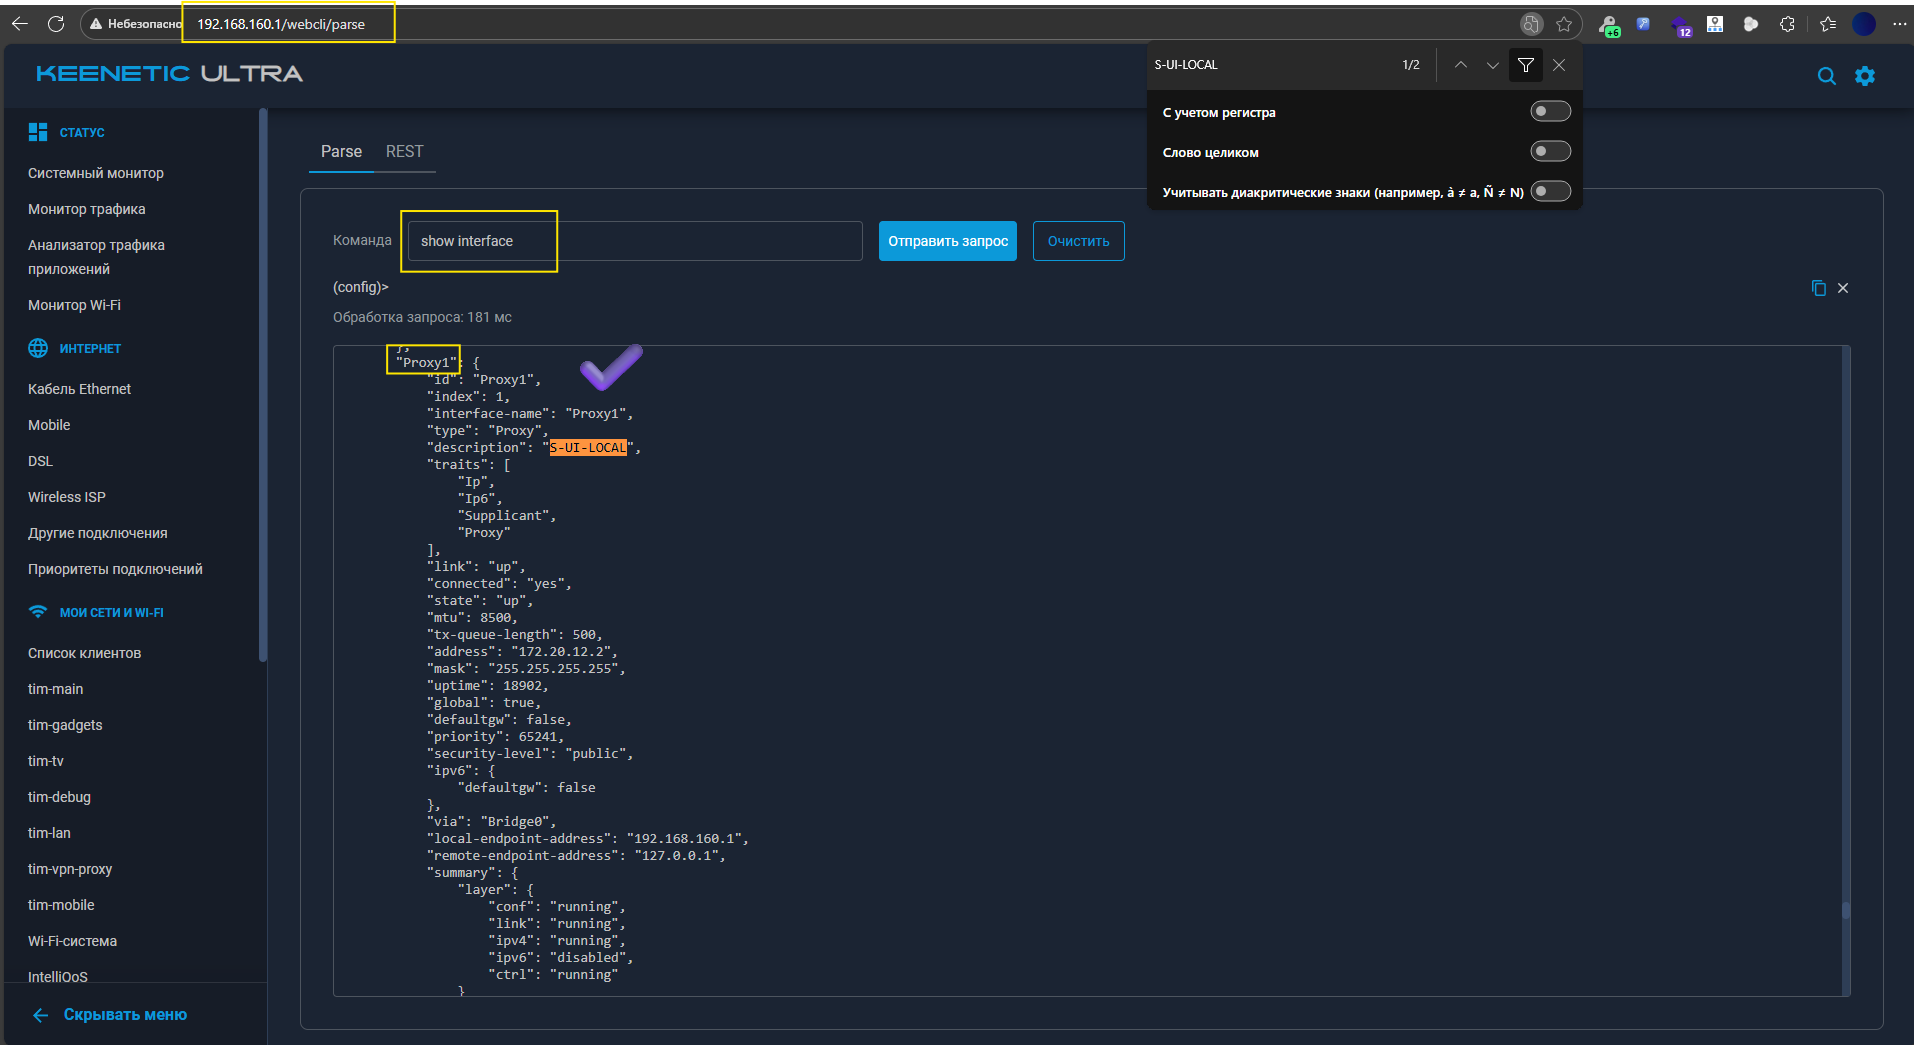Viewport: 1914px width, 1045px height.
Task: Refresh the page with the reload icon
Action: [x=56, y=24]
